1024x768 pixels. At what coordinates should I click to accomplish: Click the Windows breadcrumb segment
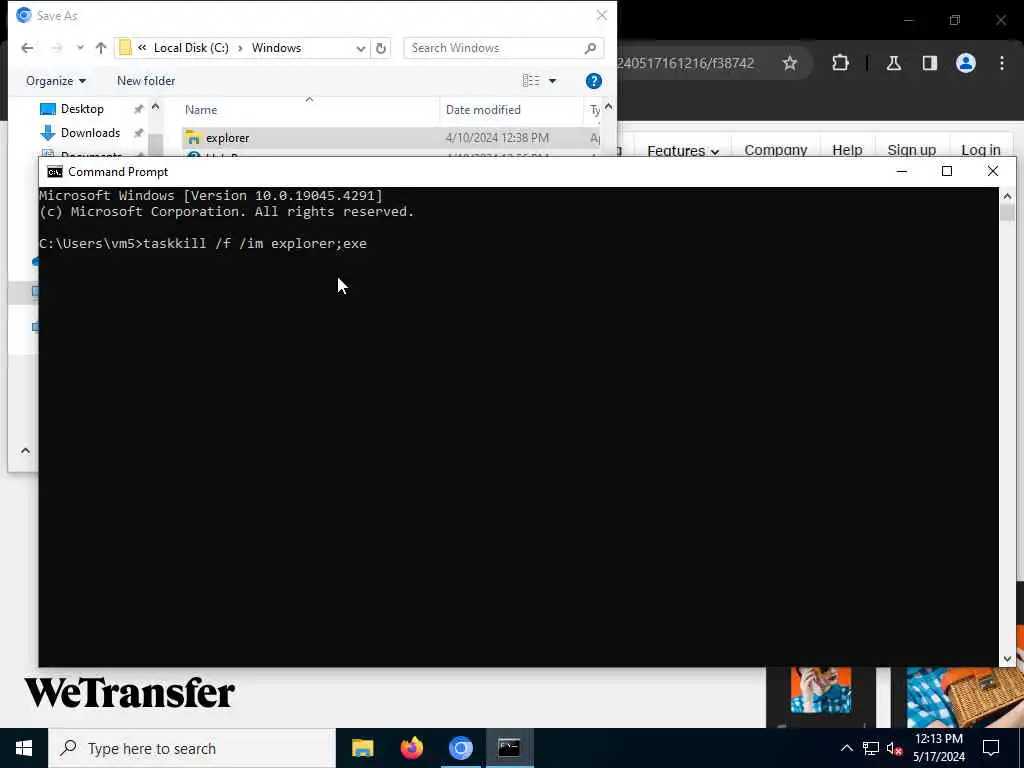click(276, 48)
